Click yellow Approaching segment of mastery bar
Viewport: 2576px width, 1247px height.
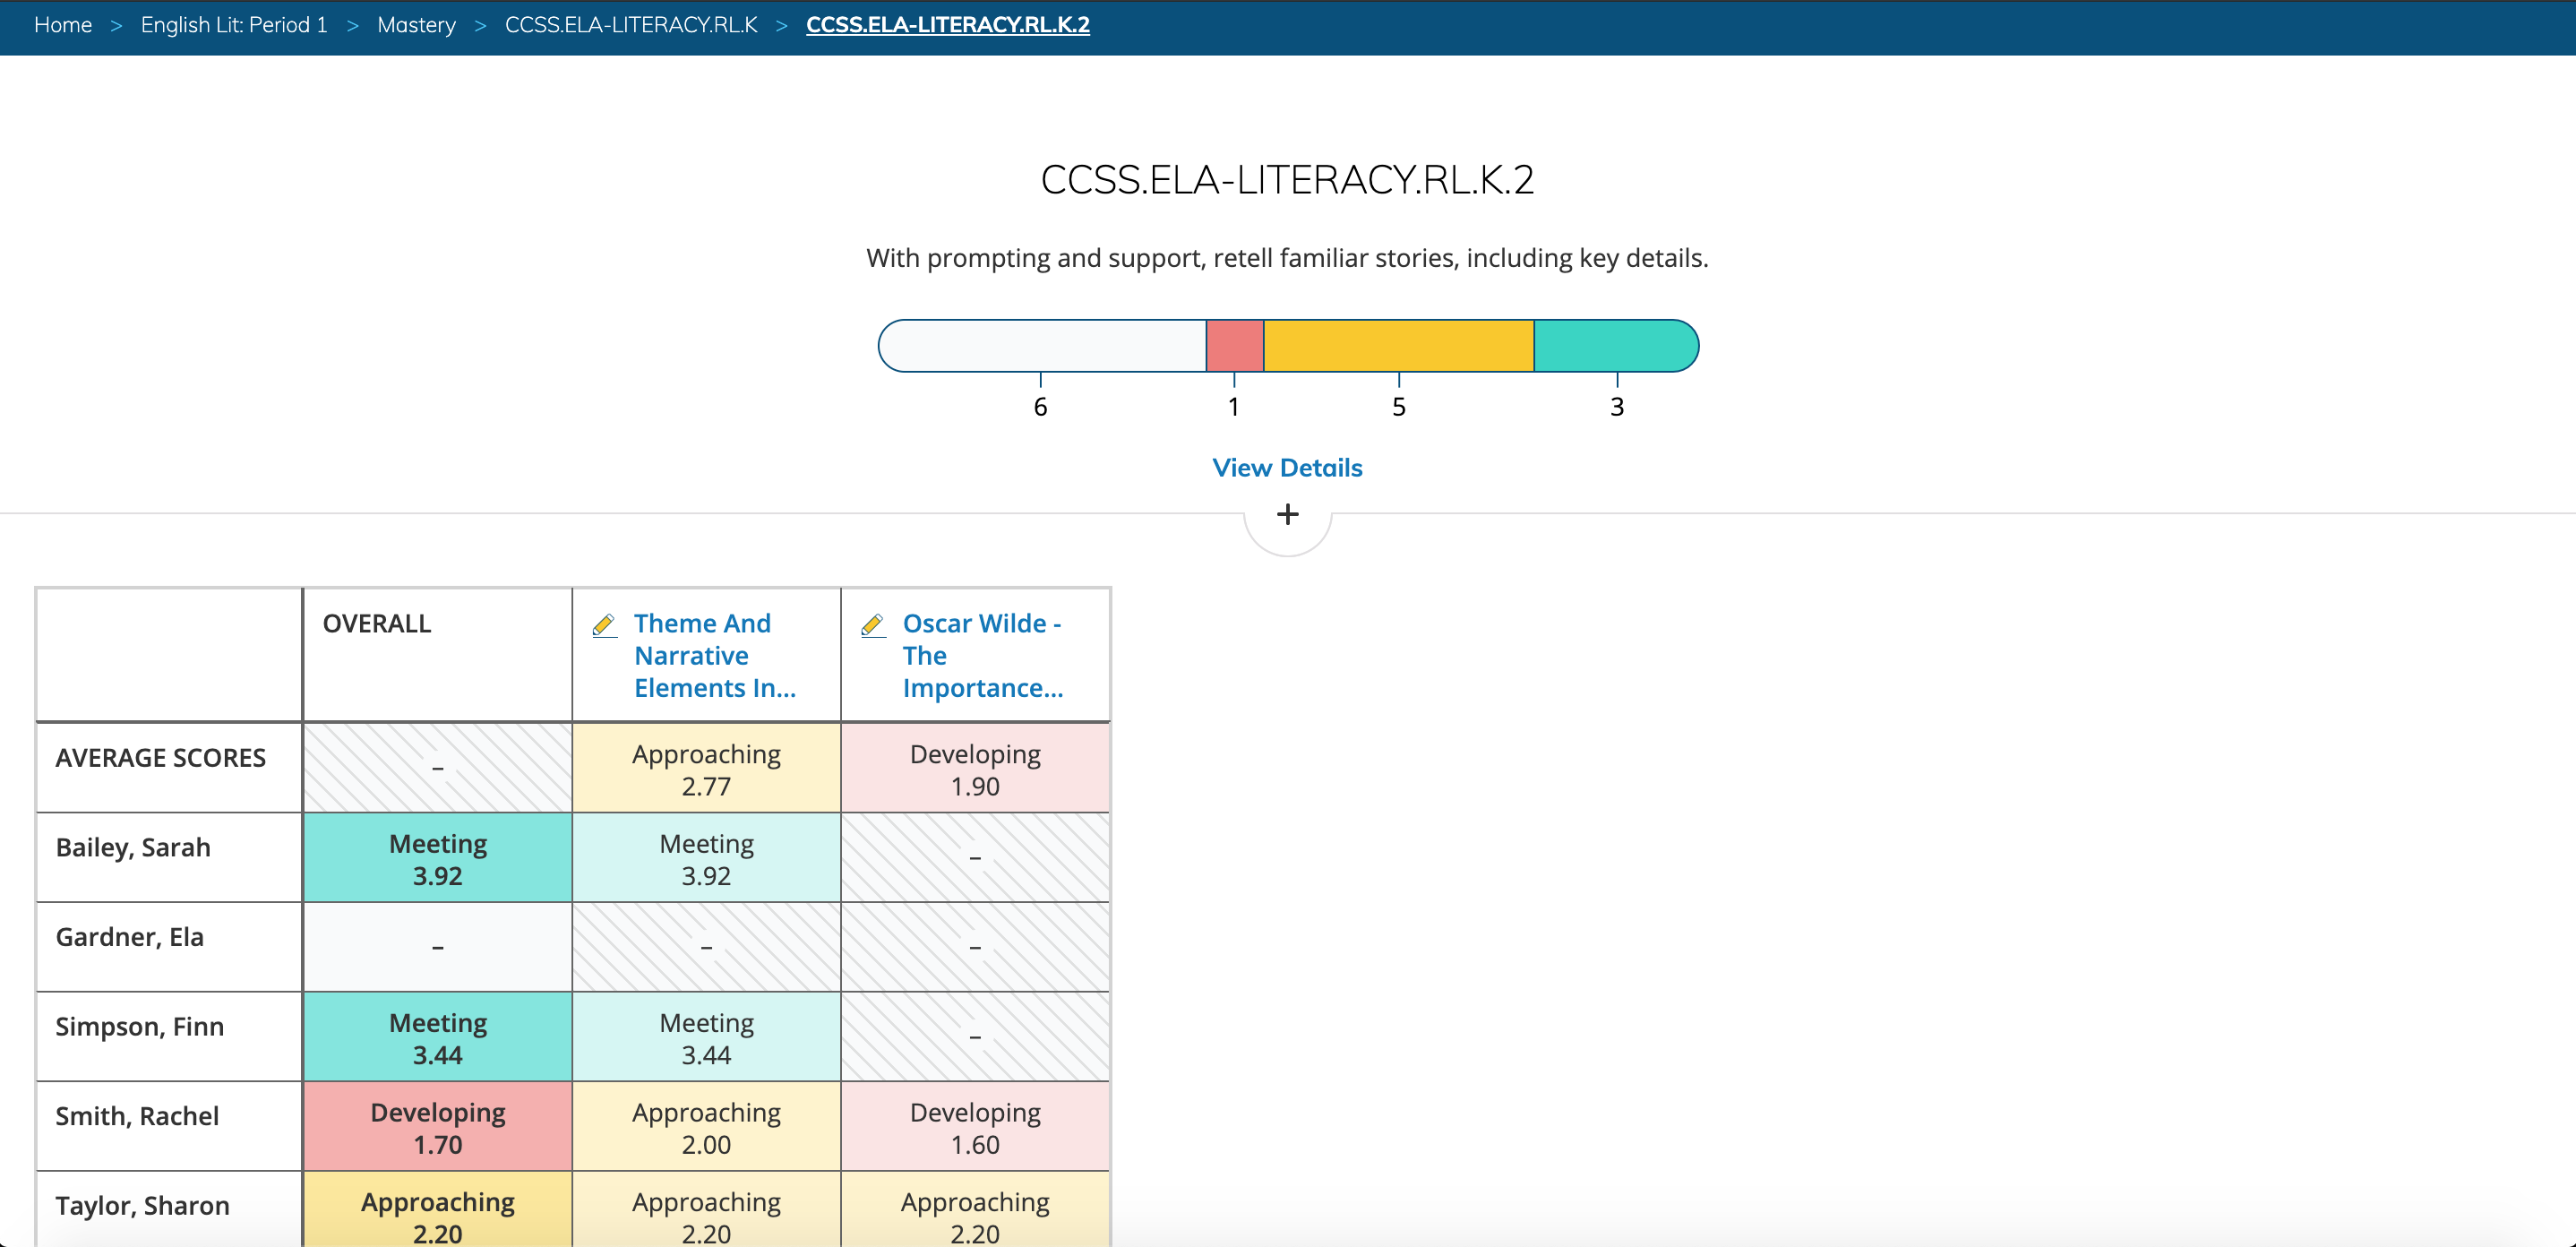click(1398, 346)
